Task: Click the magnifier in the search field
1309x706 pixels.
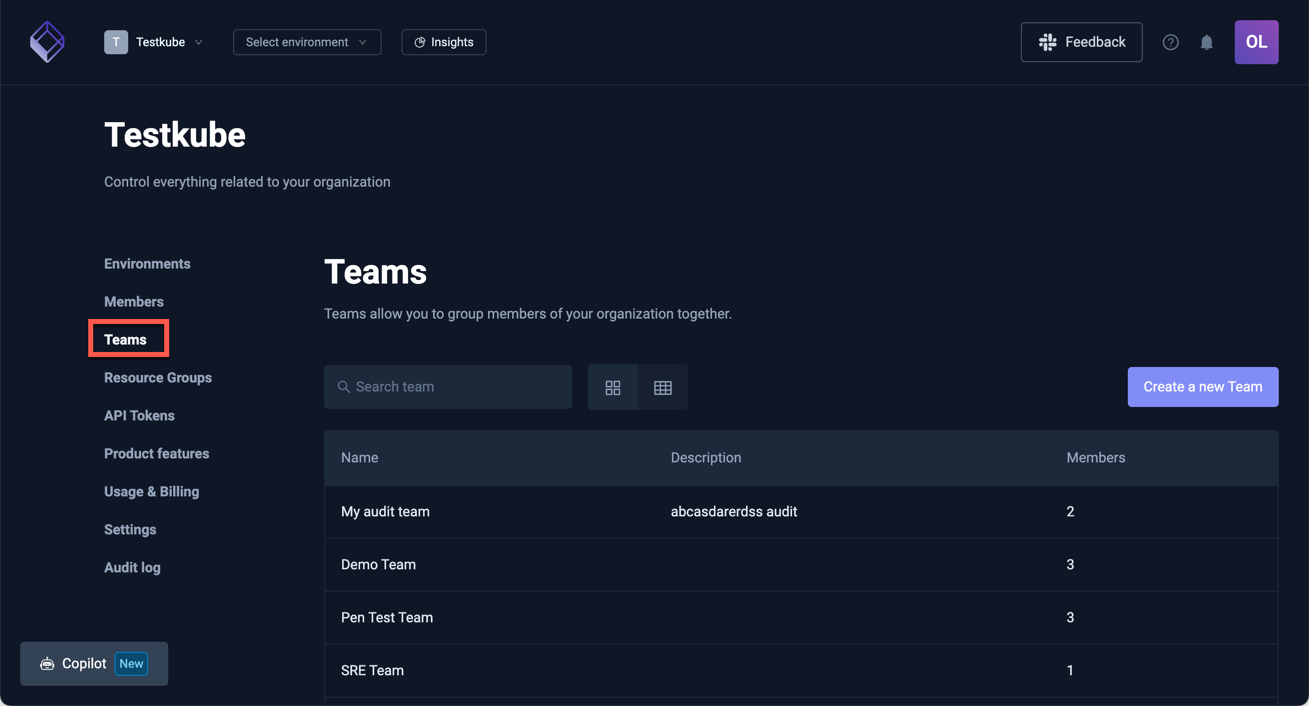Action: pyautogui.click(x=344, y=386)
